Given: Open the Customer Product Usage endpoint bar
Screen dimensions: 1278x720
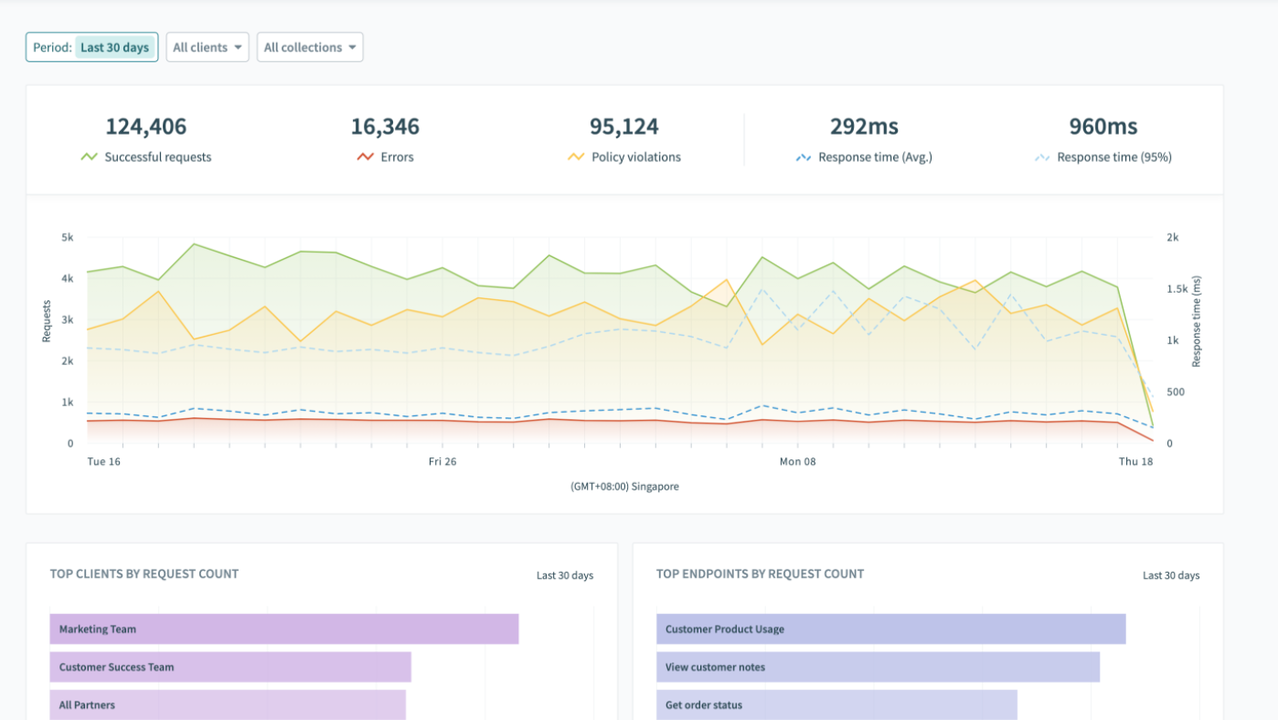Looking at the screenshot, I should [x=890, y=629].
